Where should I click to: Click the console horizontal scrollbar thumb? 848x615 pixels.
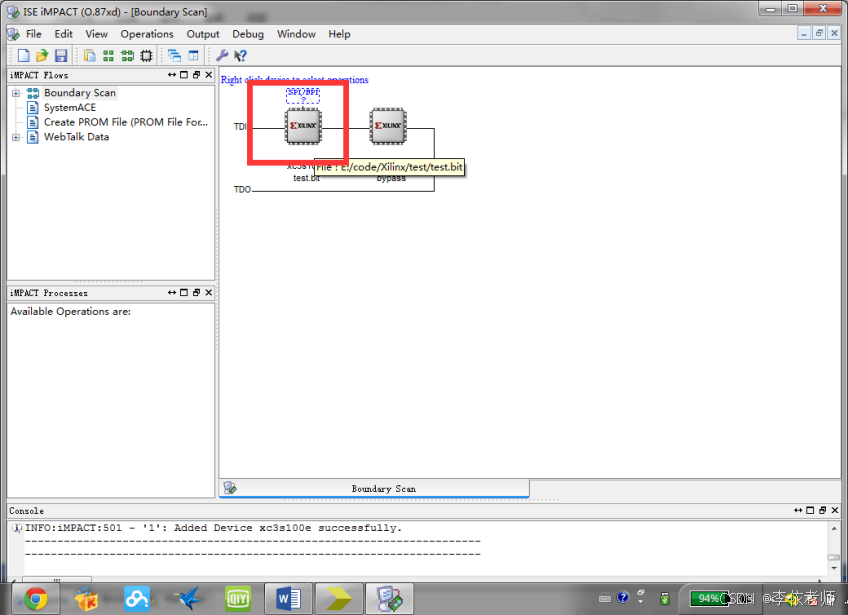pyautogui.click(x=57, y=579)
